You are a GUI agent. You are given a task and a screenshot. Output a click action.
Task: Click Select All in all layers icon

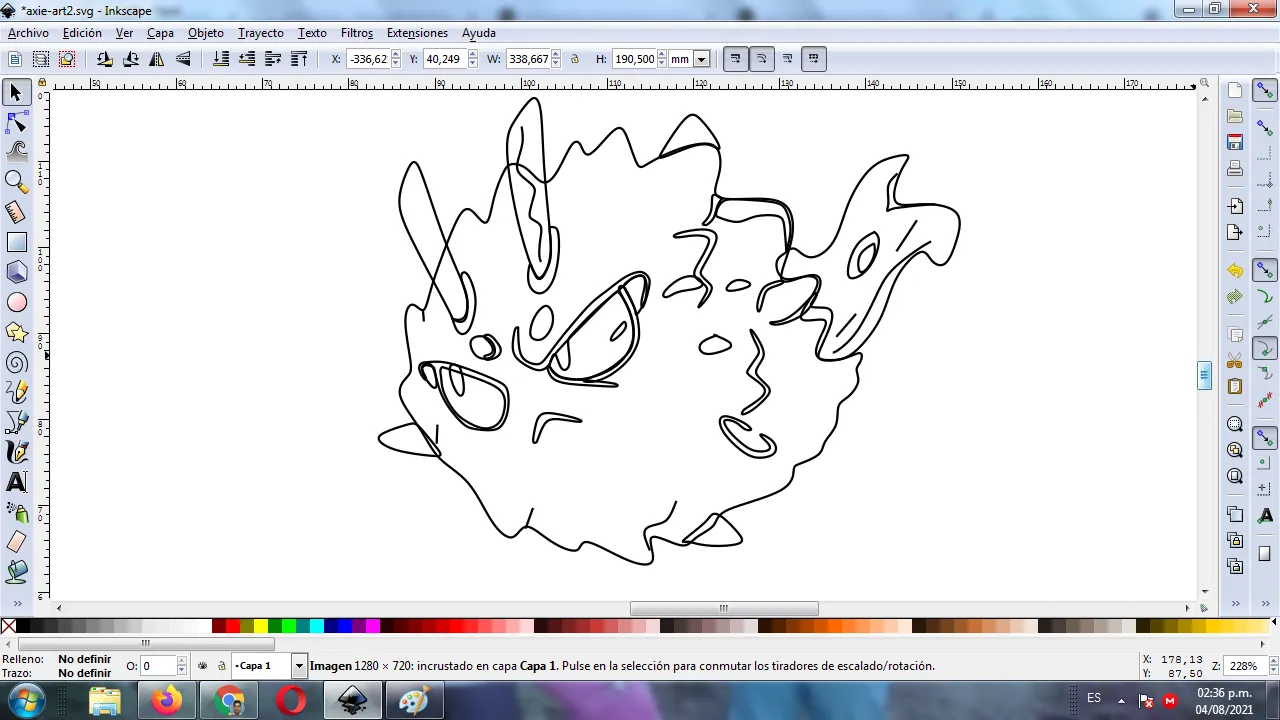click(x=41, y=59)
